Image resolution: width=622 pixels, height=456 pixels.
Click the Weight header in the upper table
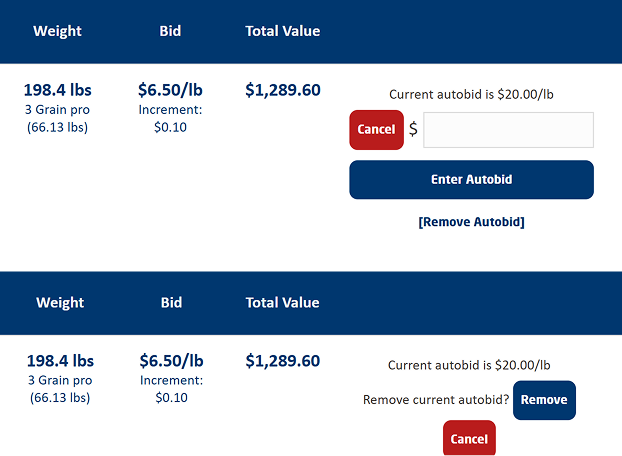pyautogui.click(x=58, y=31)
